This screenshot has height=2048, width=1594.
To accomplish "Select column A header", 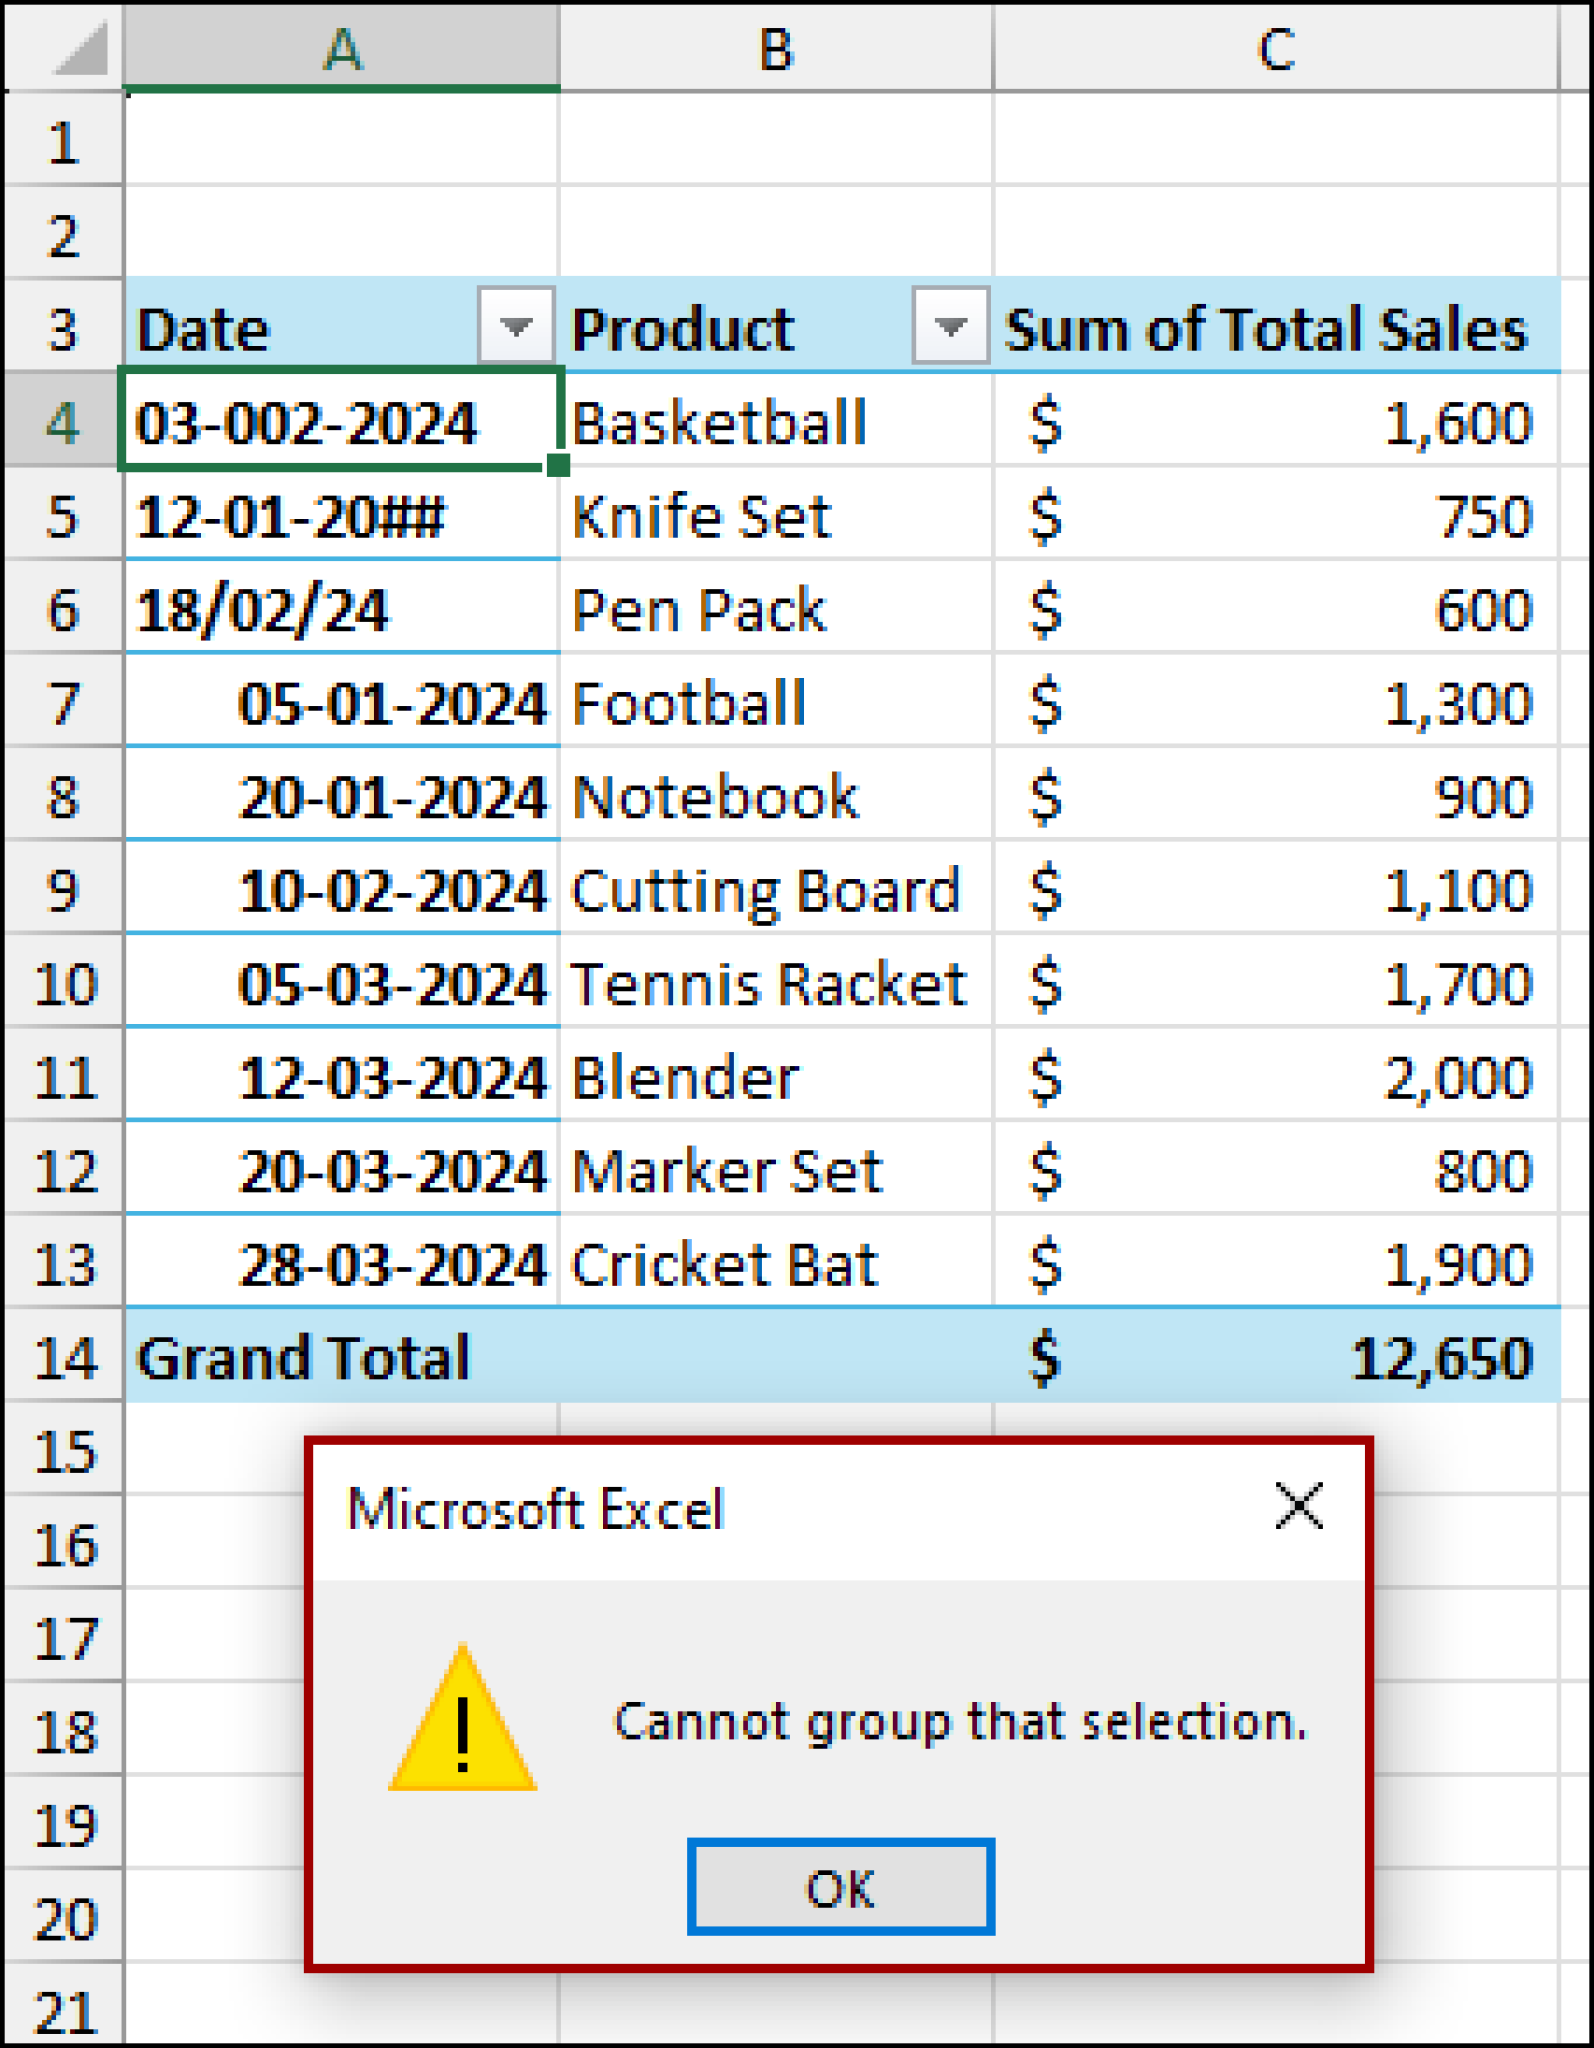I will pos(341,48).
